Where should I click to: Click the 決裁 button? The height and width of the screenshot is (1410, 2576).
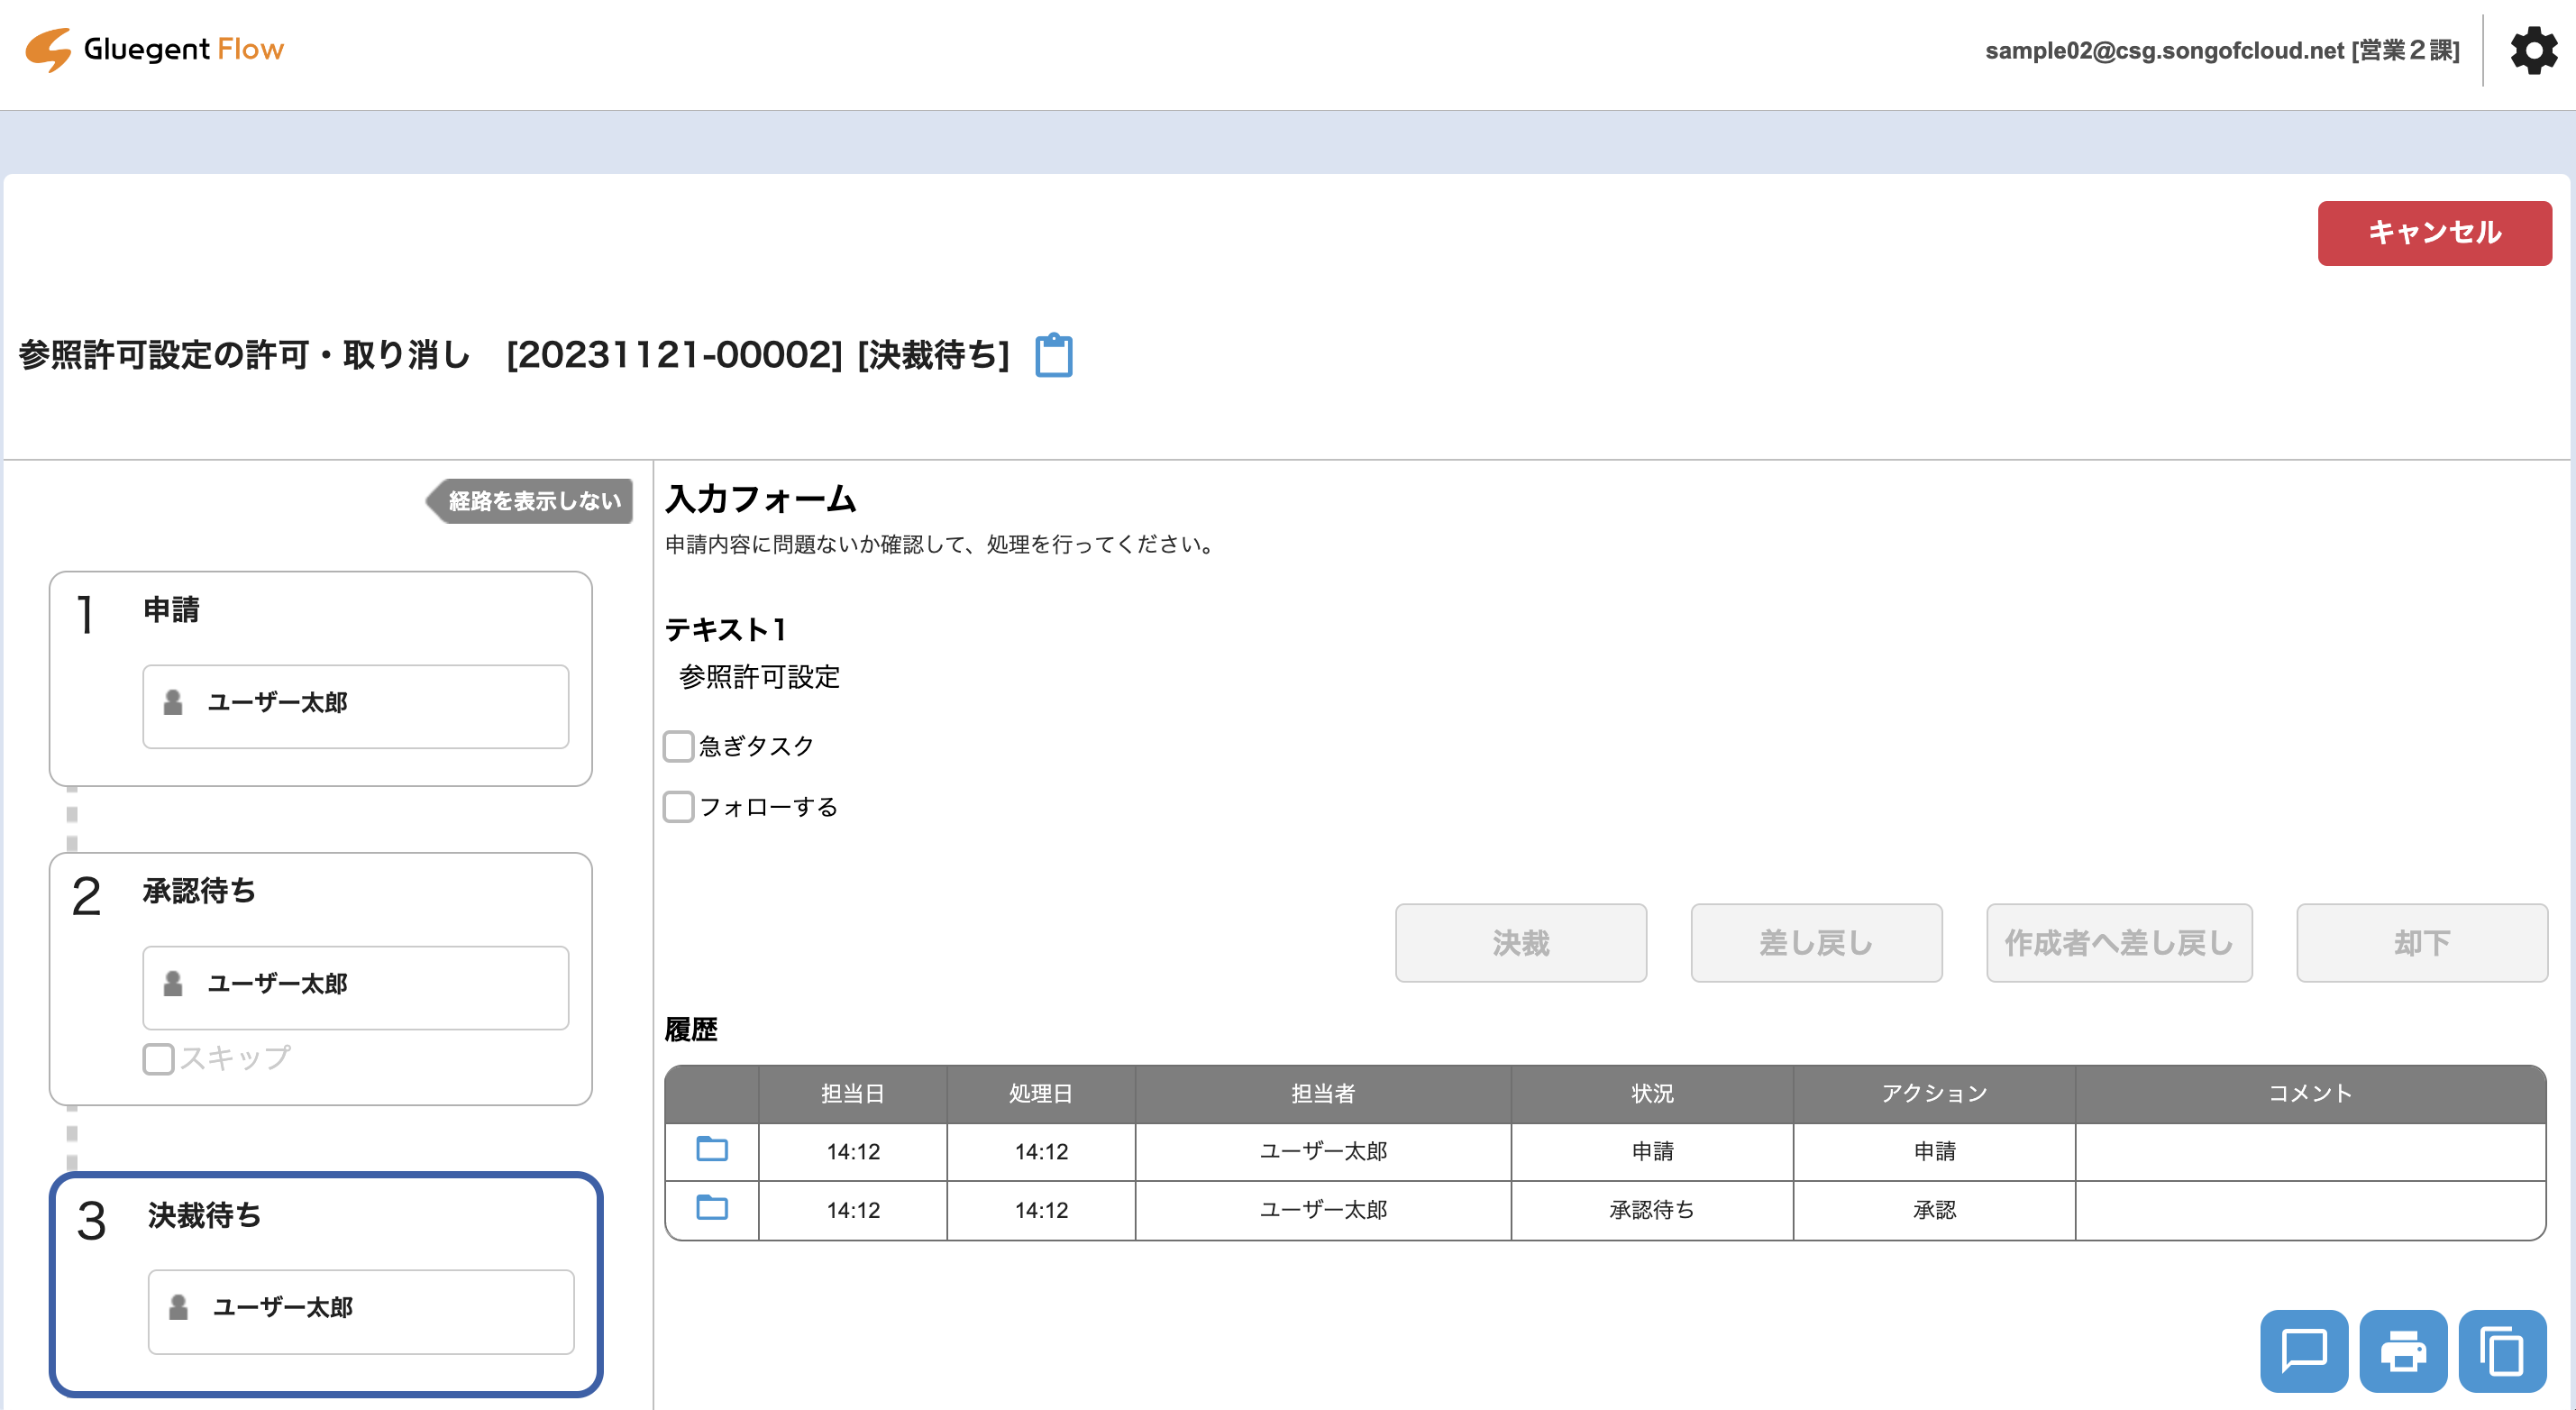coord(1520,943)
